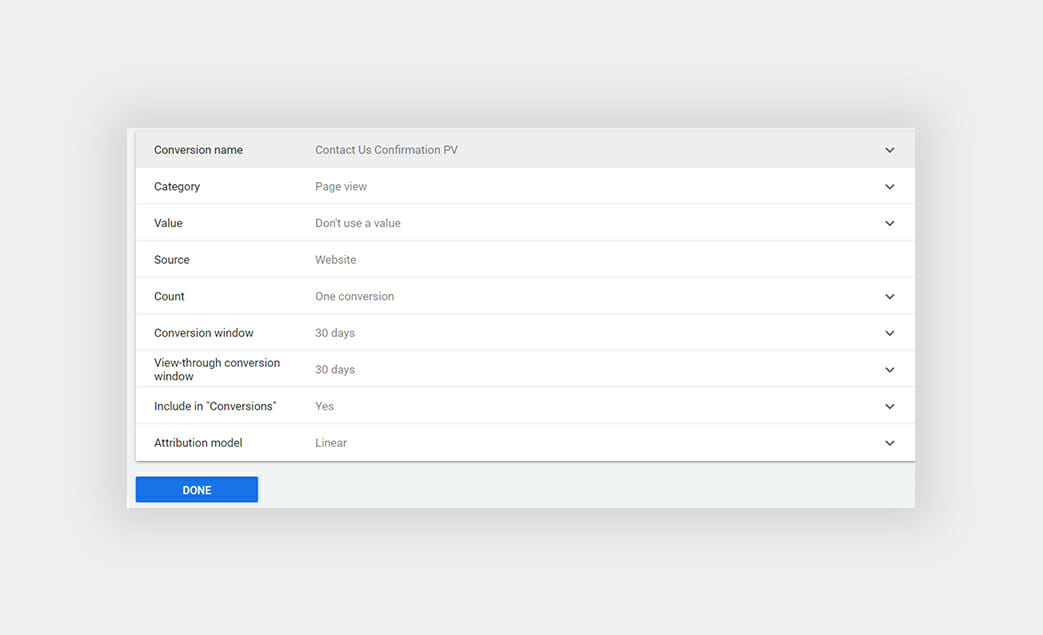
Task: Click "30 days" in Conversion window row
Action: [335, 333]
